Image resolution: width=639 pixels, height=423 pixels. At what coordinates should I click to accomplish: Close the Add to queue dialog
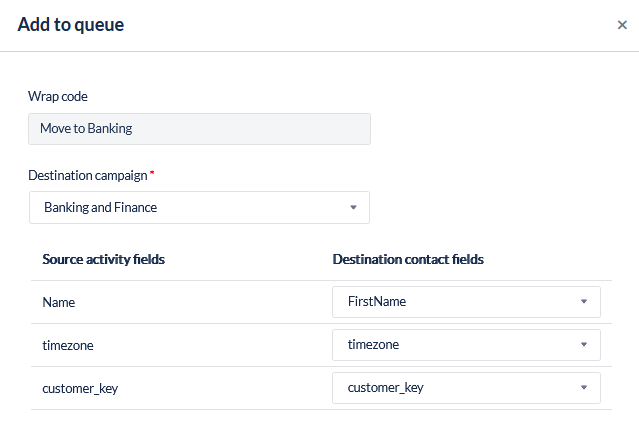tap(622, 25)
